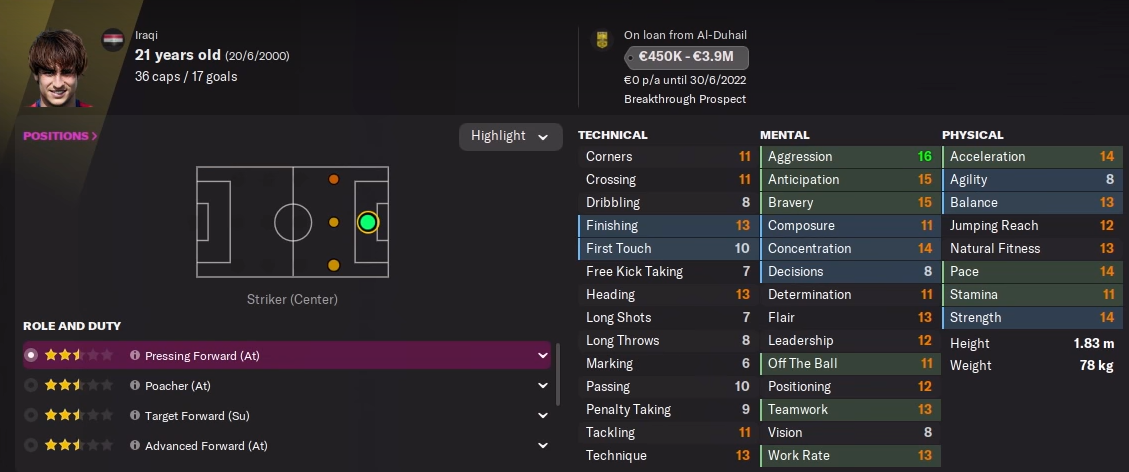The width and height of the screenshot is (1129, 472).
Task: Click the top orange position dot on pitch
Action: (333, 180)
